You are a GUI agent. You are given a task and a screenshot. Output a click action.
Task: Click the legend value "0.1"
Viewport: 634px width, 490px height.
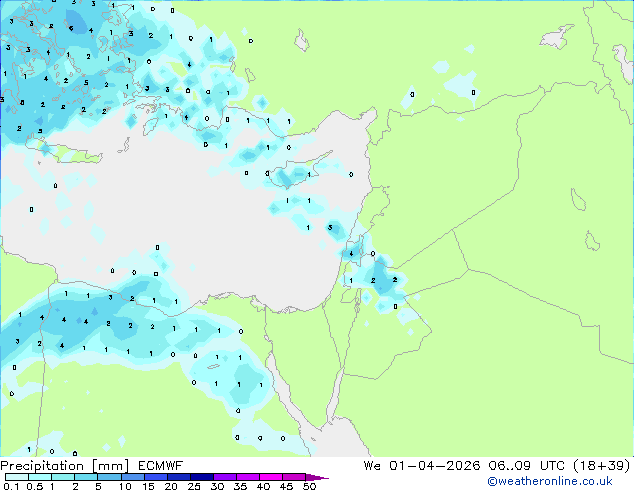[x=10, y=486]
